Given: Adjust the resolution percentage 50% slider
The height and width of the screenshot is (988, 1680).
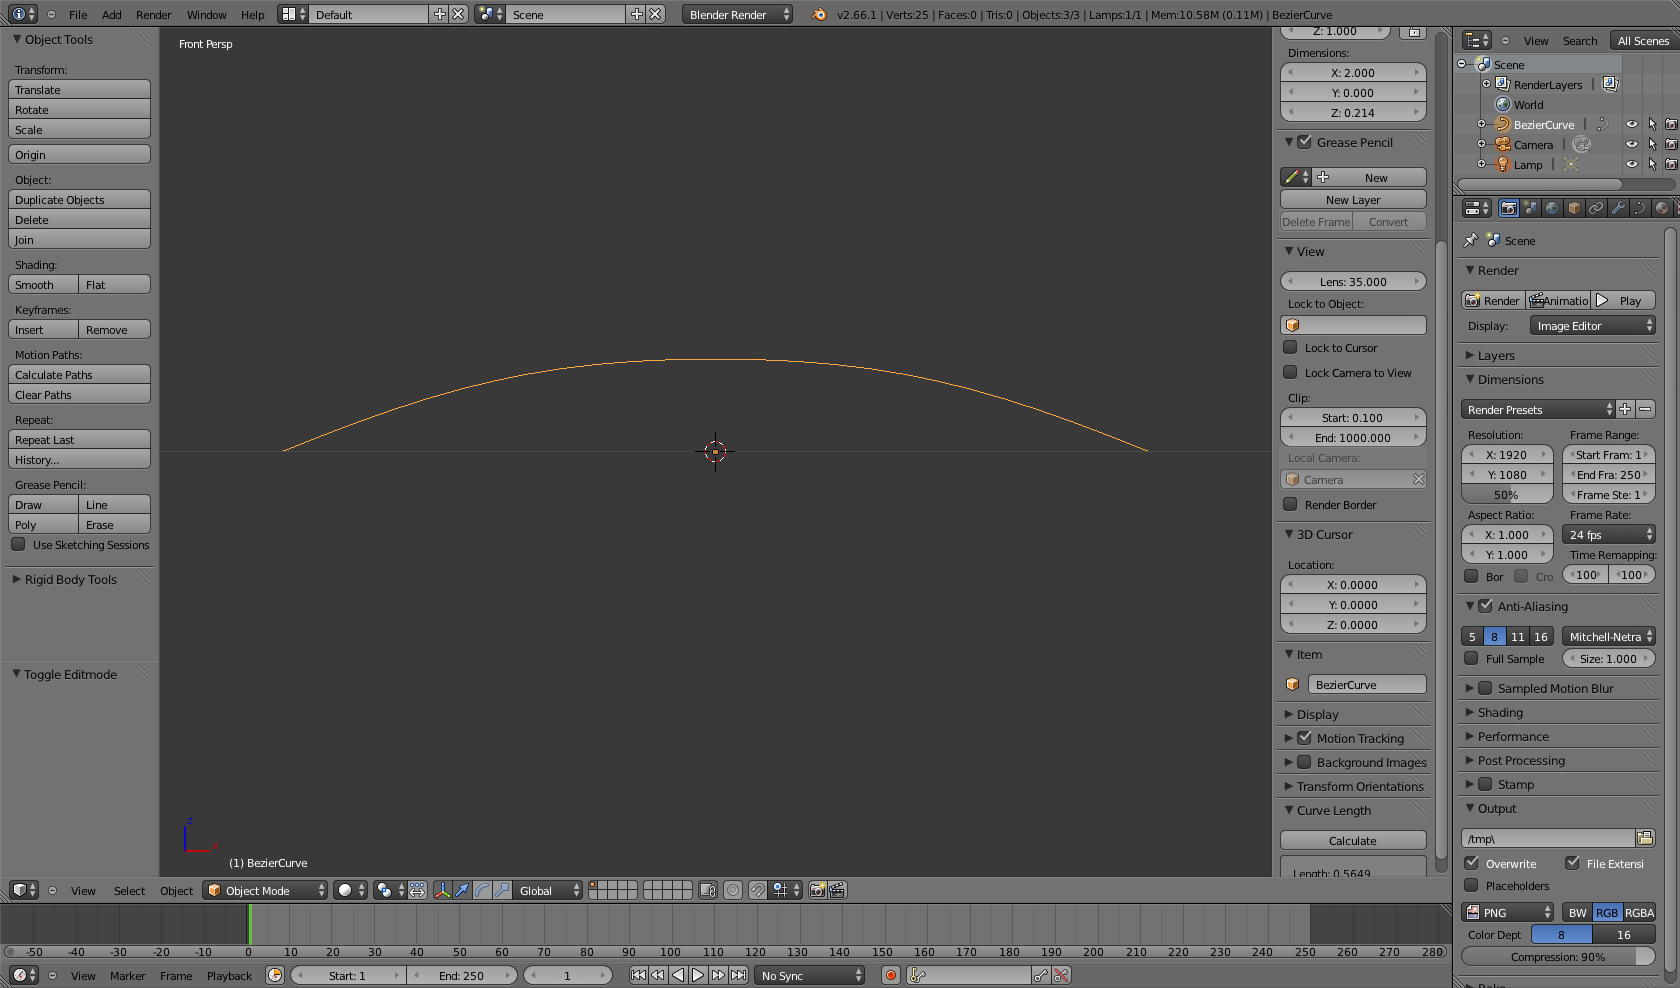Looking at the screenshot, I should pos(1507,494).
